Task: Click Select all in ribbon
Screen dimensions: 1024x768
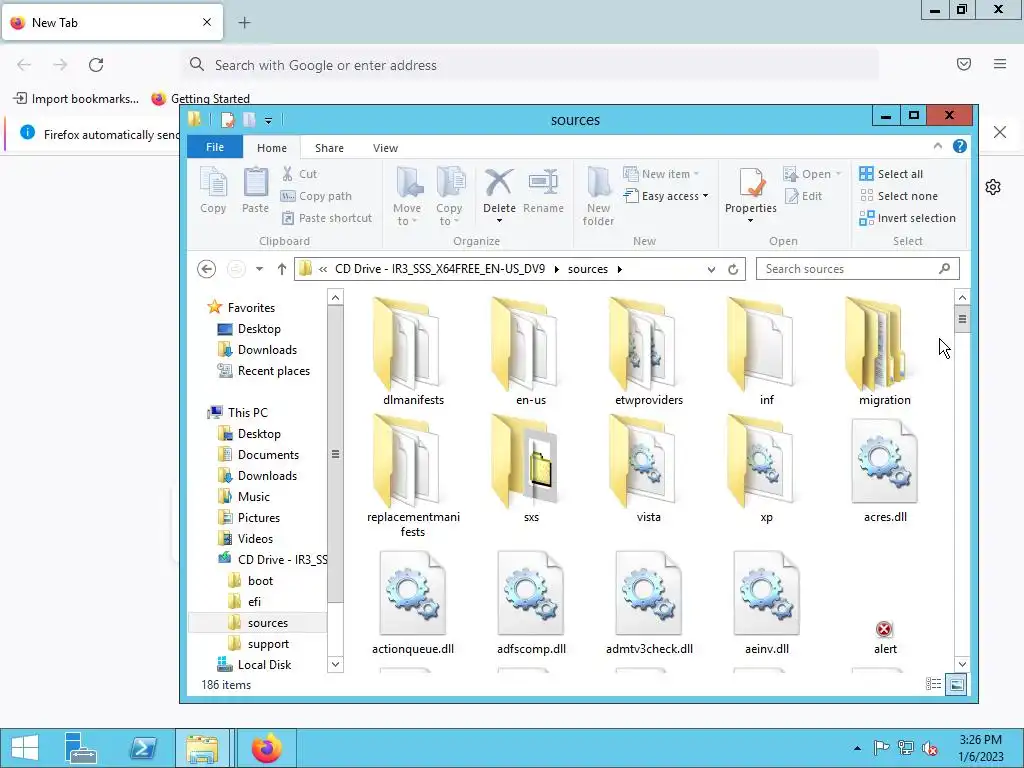Action: point(891,174)
